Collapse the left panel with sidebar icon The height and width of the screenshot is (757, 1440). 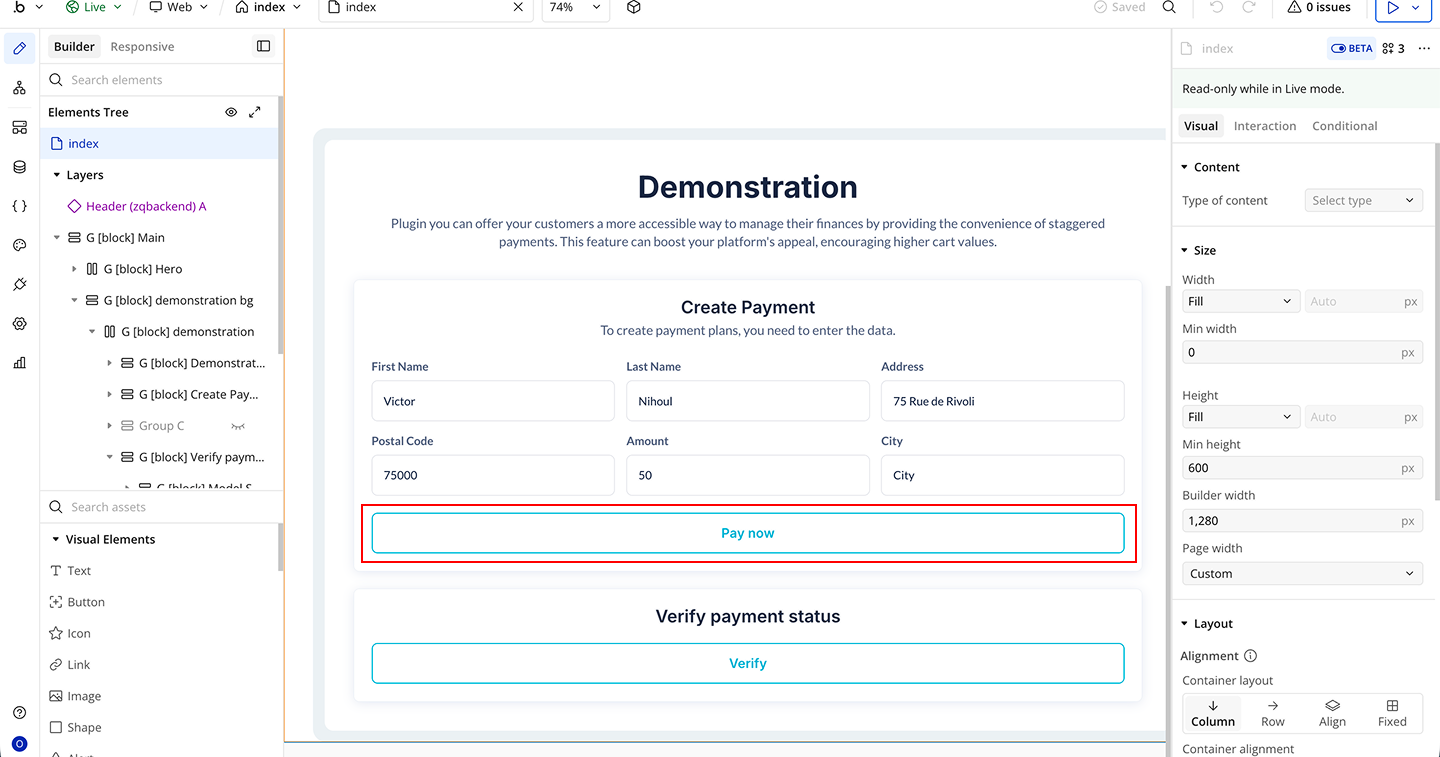pos(263,46)
